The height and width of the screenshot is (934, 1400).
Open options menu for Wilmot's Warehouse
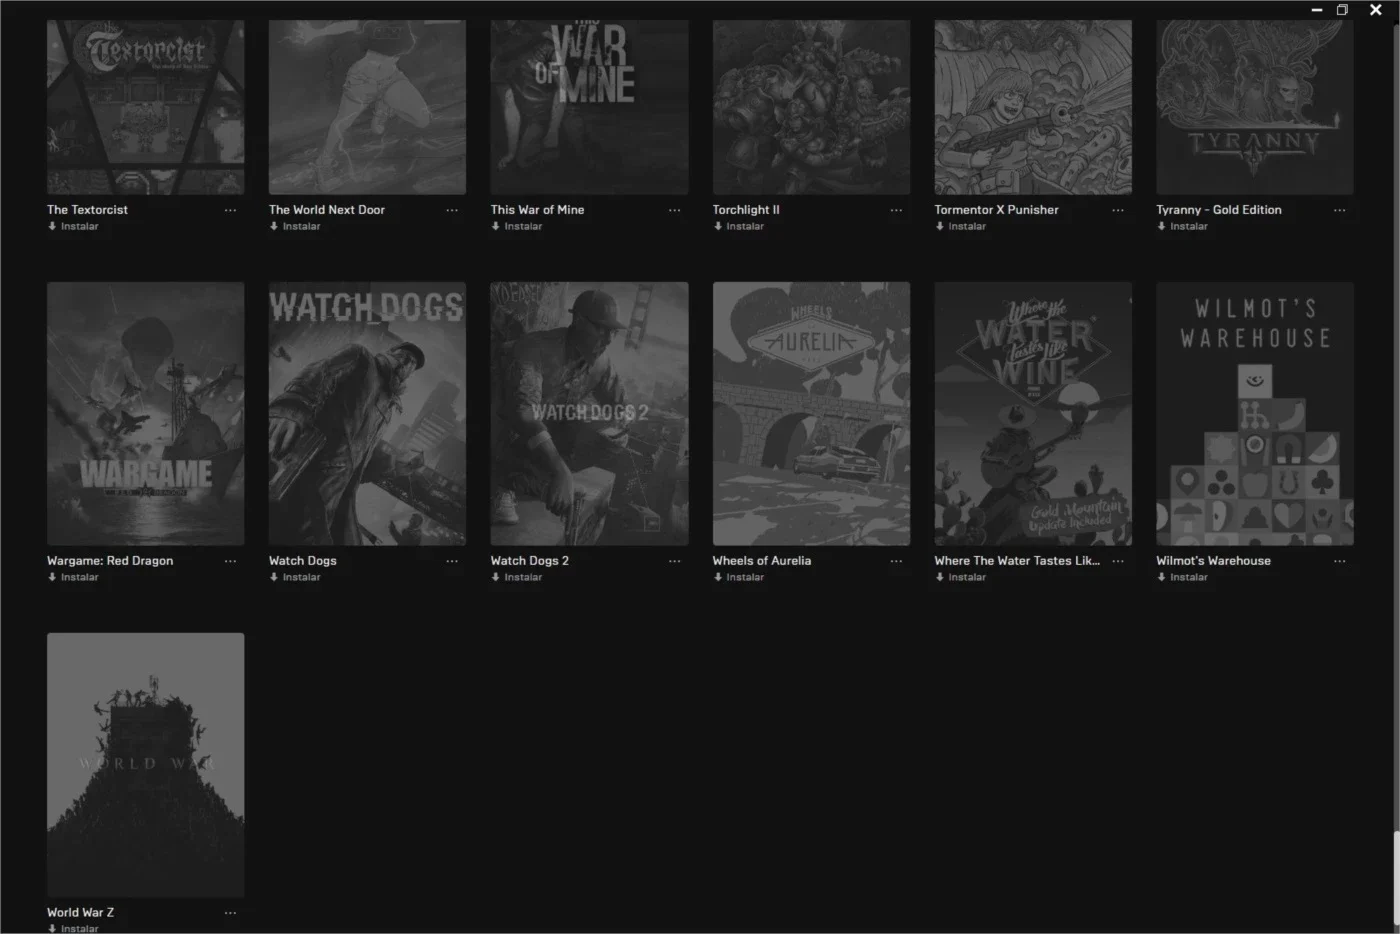(x=1340, y=561)
